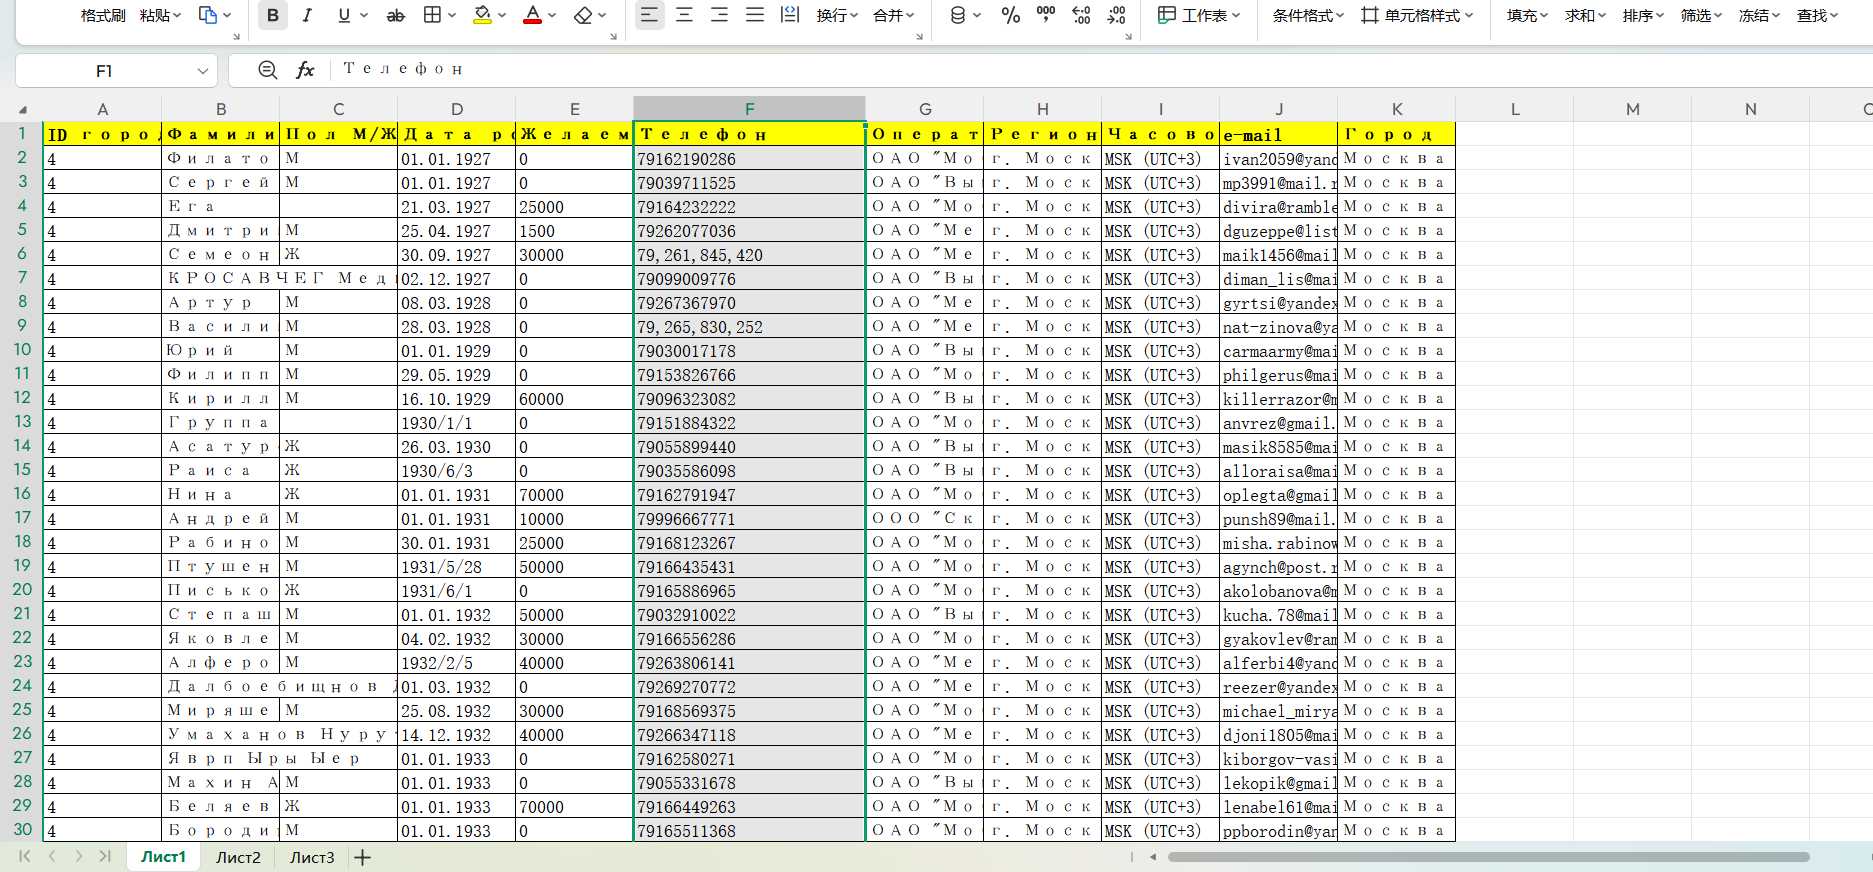
Task: Switch to the Лист1 sheet tab
Action: click(x=163, y=857)
